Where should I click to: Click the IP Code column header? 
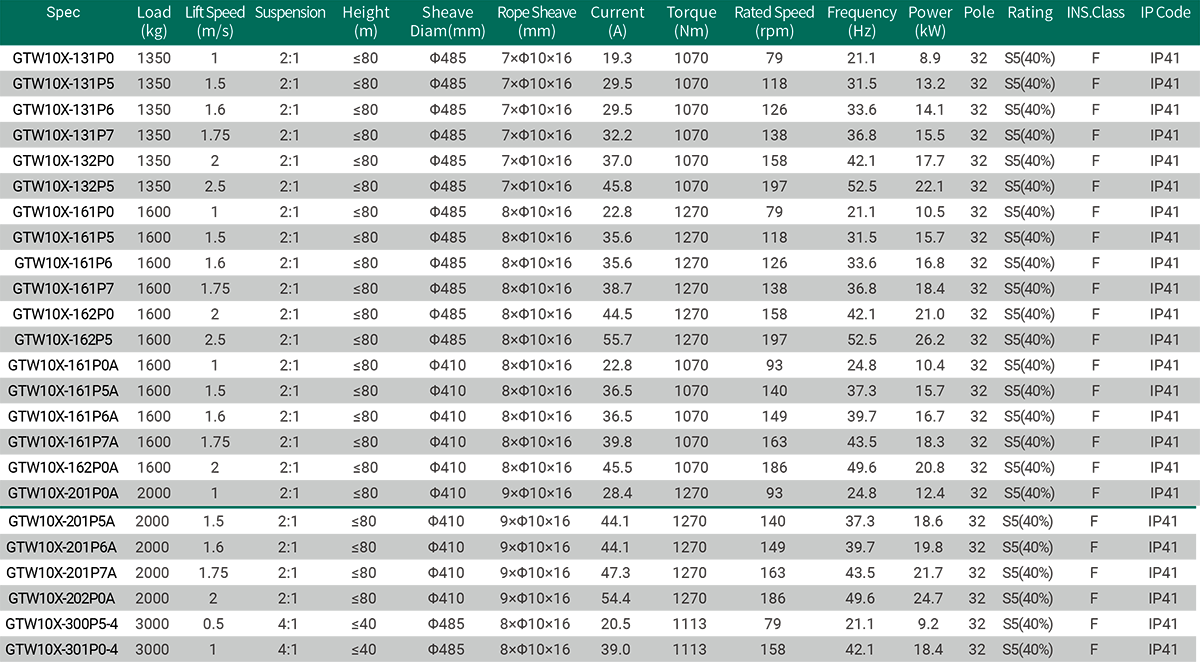coord(1165,13)
